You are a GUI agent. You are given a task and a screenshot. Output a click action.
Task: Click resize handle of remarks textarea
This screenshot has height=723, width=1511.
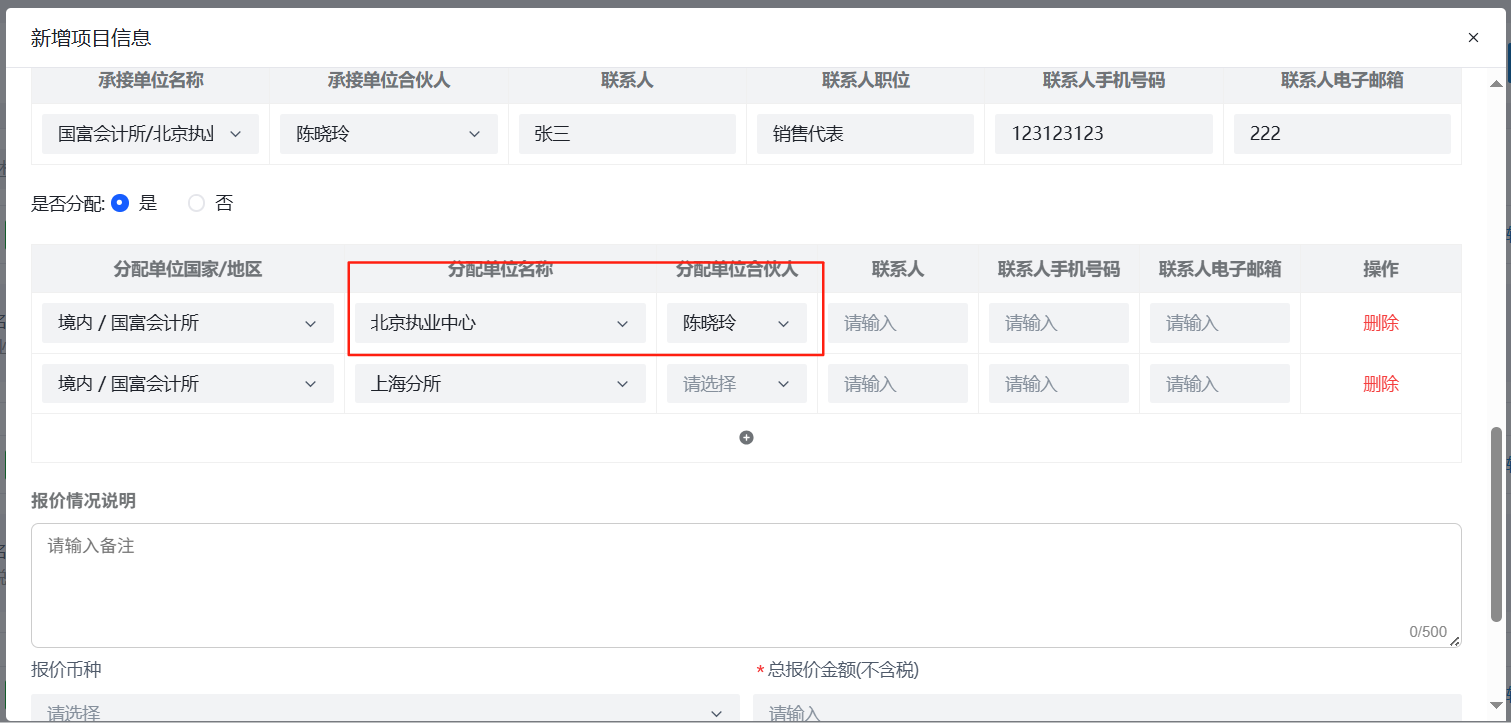pos(1455,641)
